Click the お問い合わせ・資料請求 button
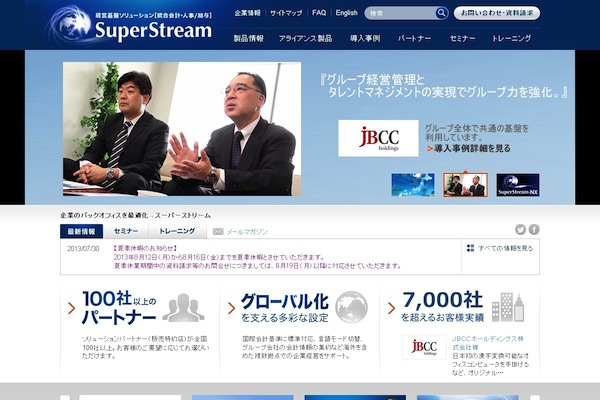Viewport: 600px width, 400px height. coord(497,13)
